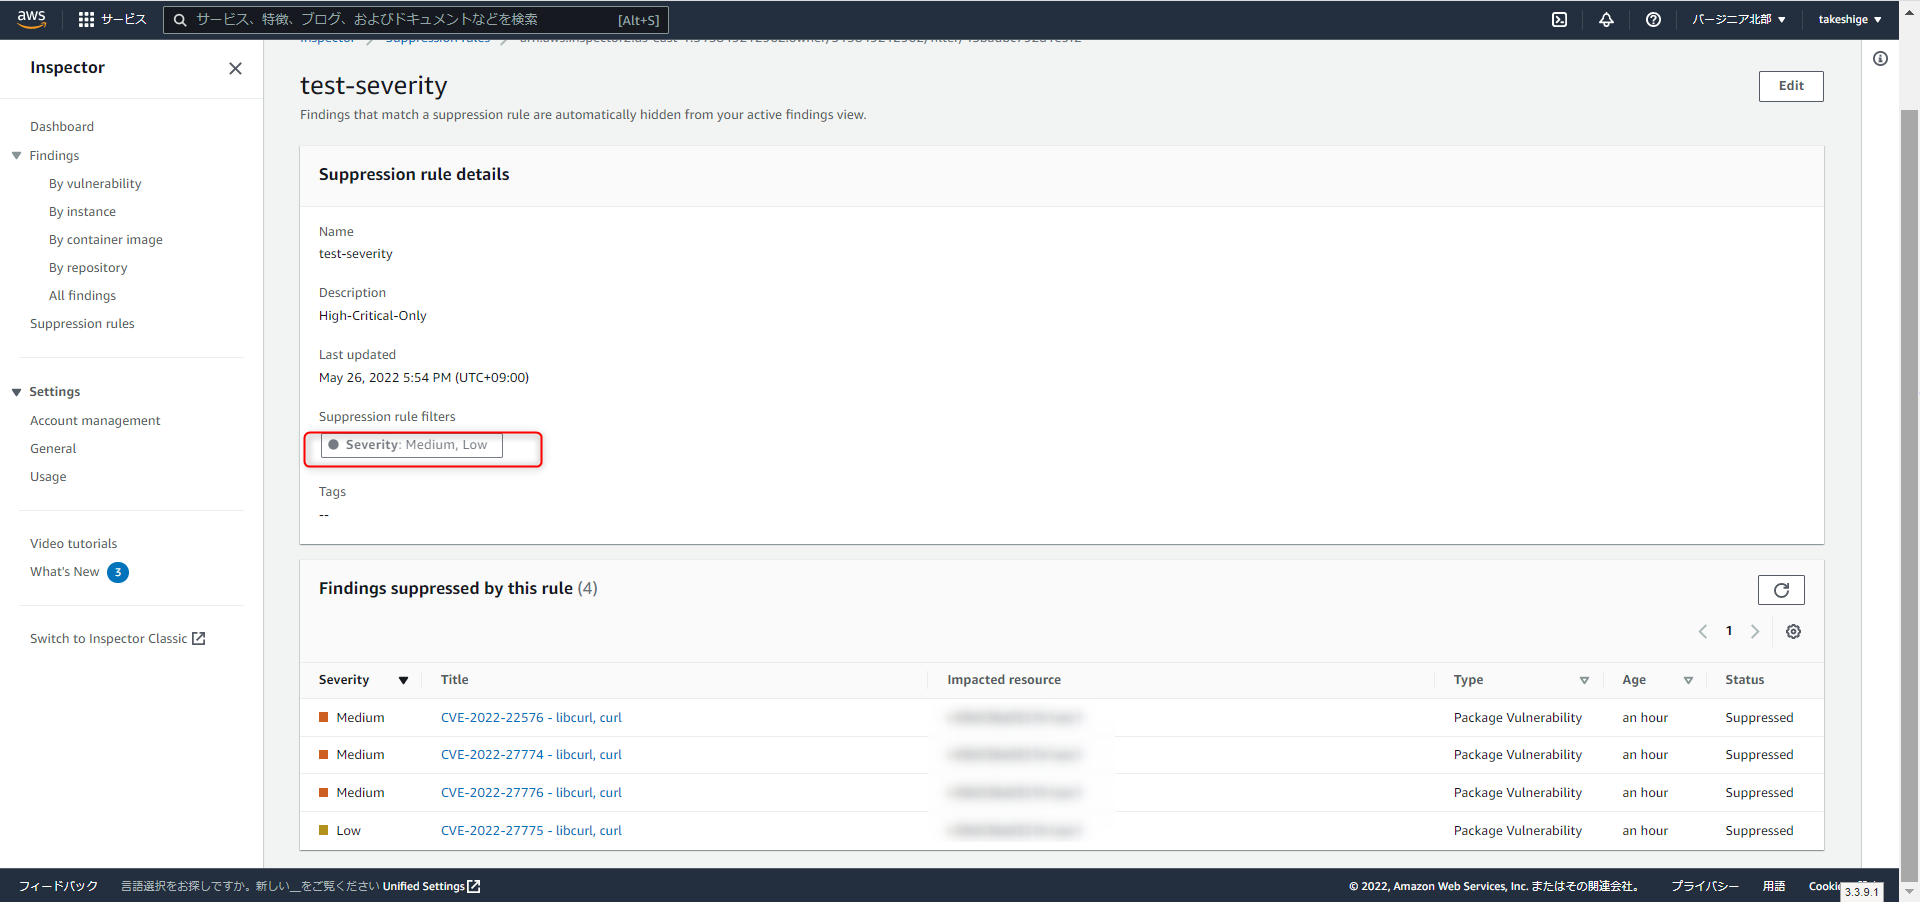Launch the CloudShell terminal icon
Screen dimensions: 1920x902
pos(1559,19)
